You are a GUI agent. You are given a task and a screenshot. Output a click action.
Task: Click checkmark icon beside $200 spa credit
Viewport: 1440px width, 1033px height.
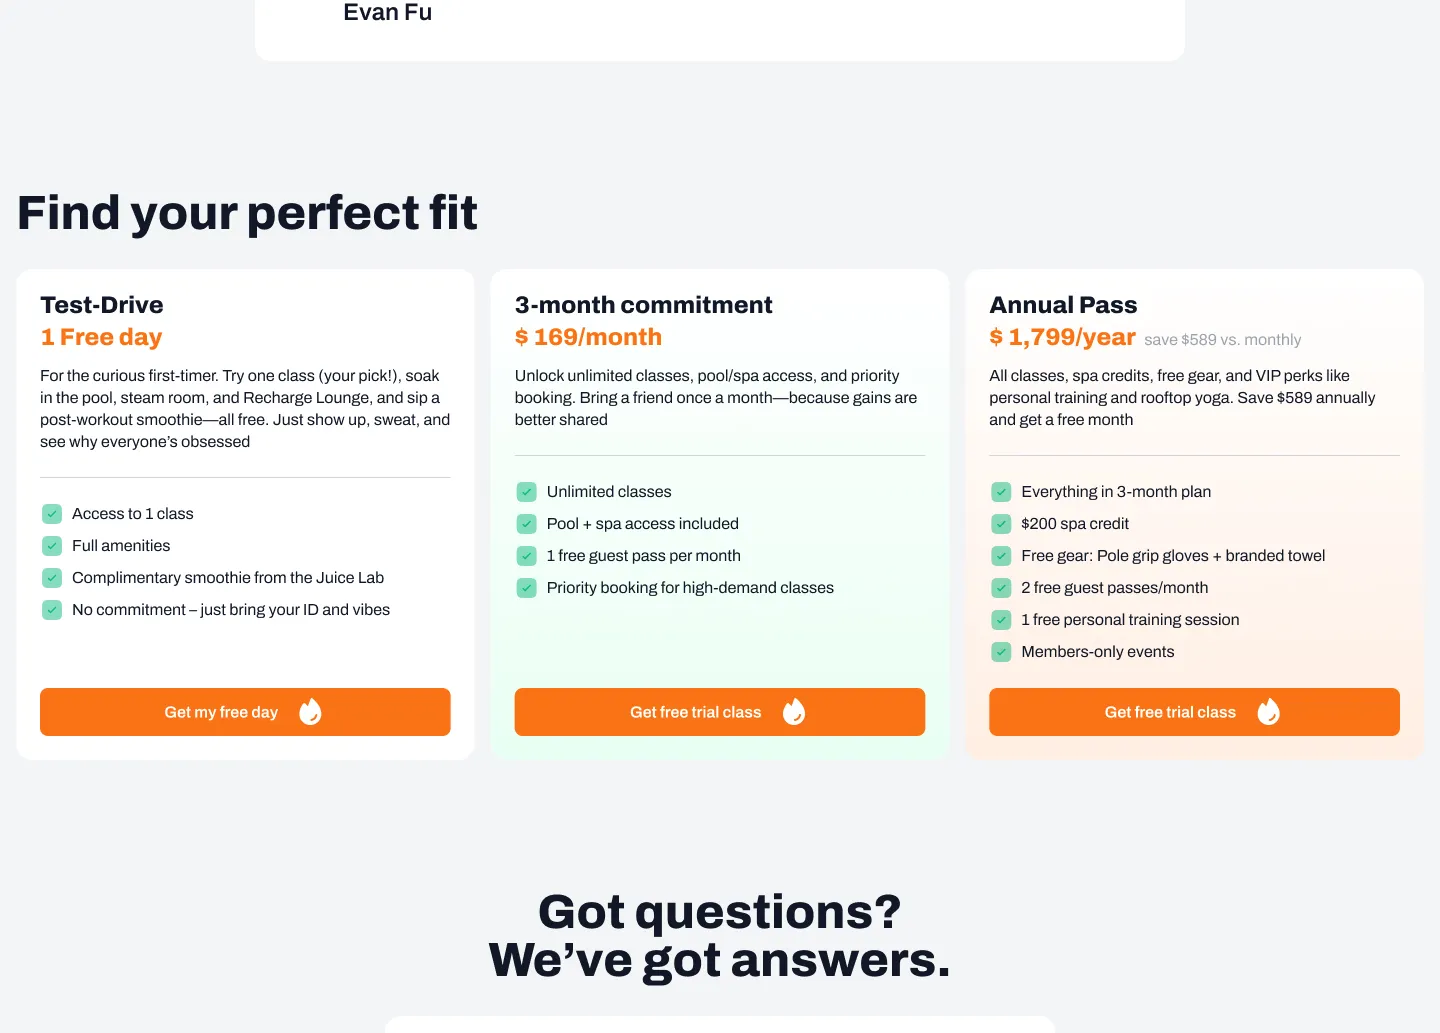point(1001,524)
